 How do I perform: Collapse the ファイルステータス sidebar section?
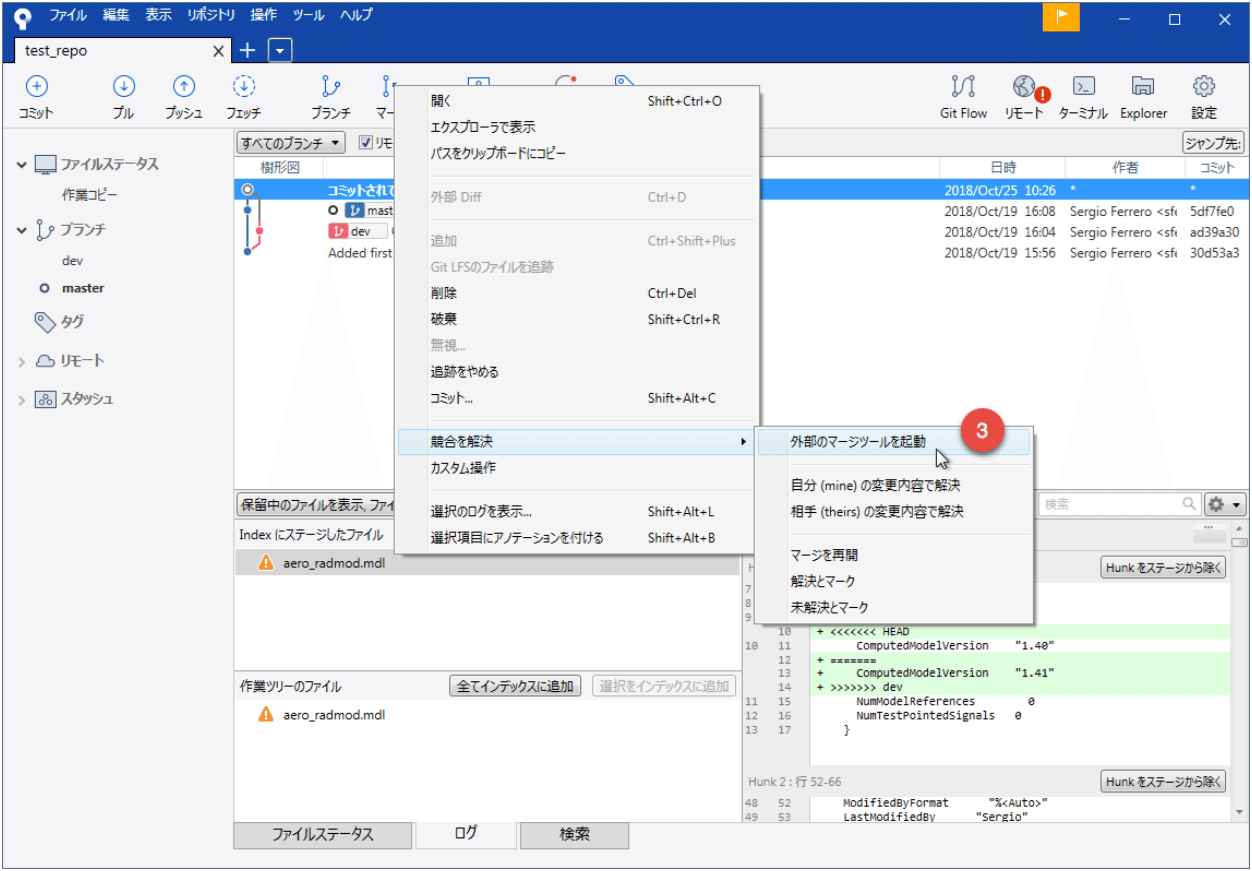[22, 164]
